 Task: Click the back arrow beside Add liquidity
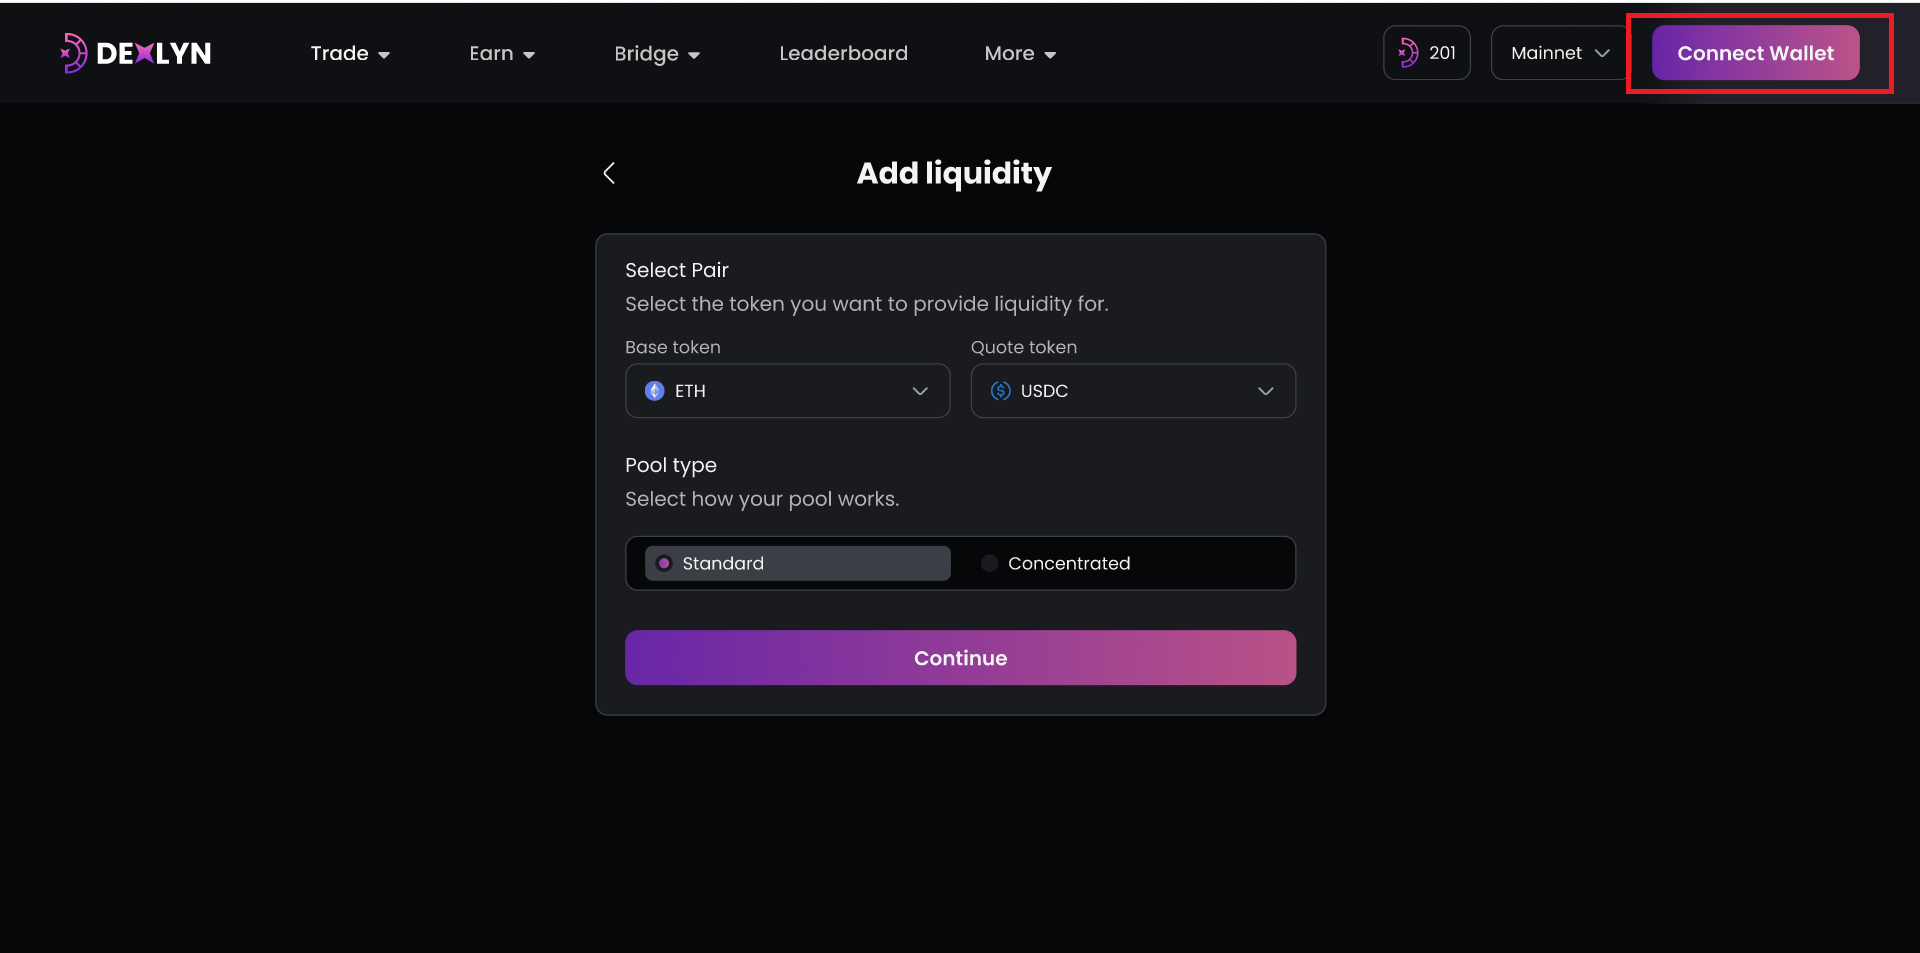(609, 173)
